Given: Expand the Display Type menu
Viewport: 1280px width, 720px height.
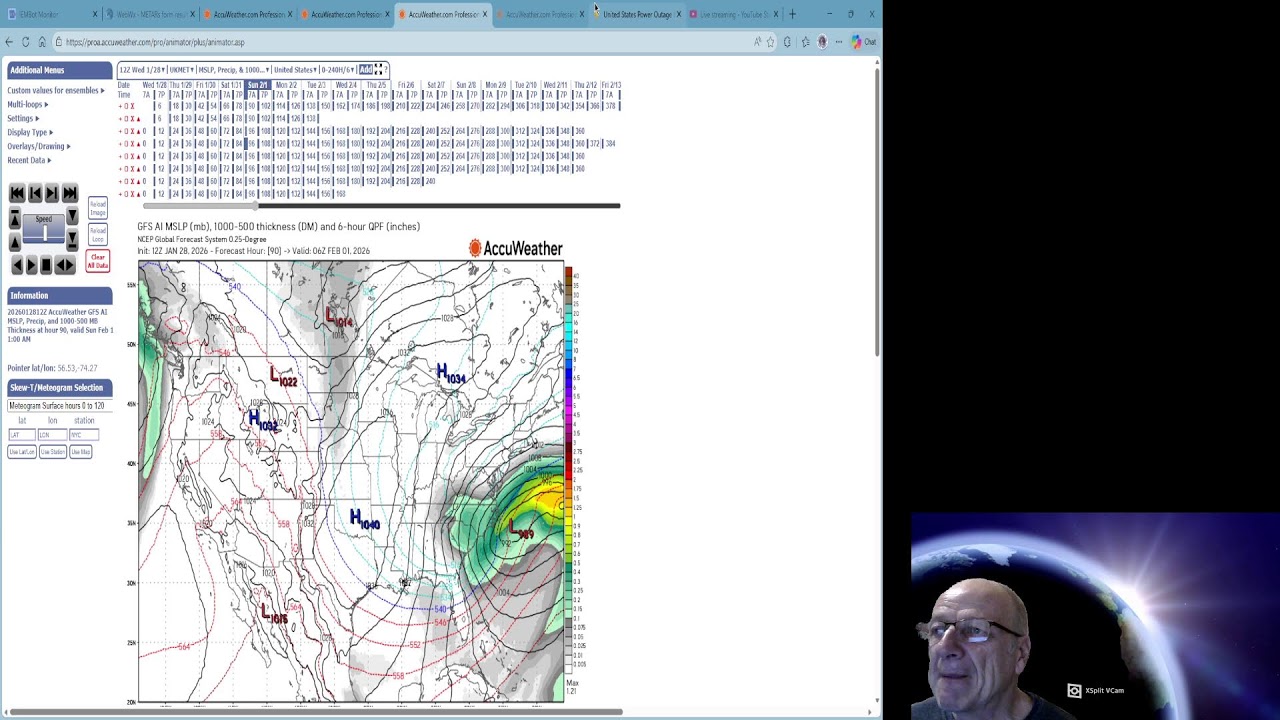Looking at the screenshot, I should [x=30, y=132].
